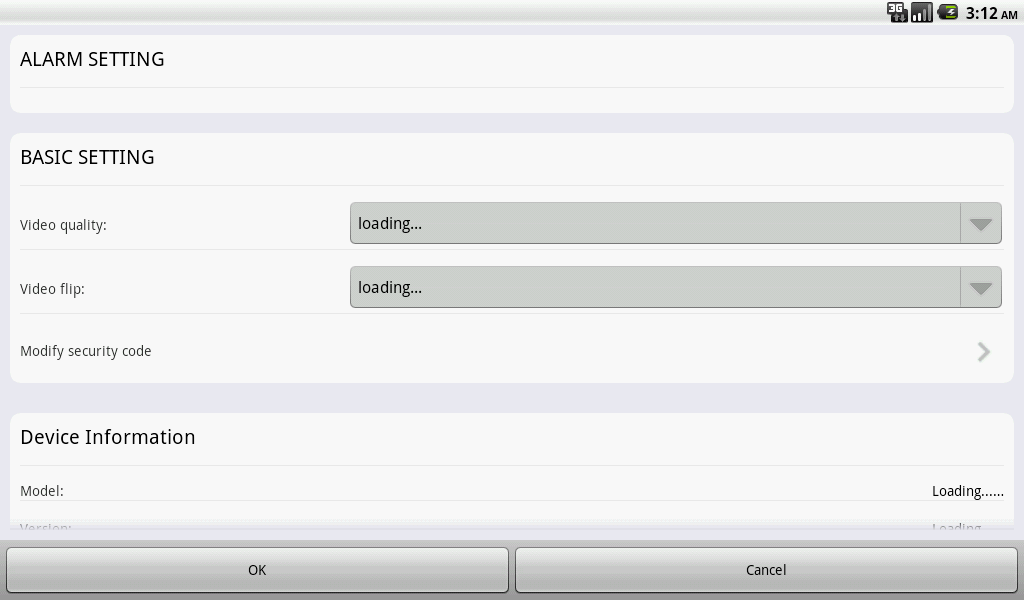Tap the battery charging icon
This screenshot has height=600, width=1024.
point(948,12)
